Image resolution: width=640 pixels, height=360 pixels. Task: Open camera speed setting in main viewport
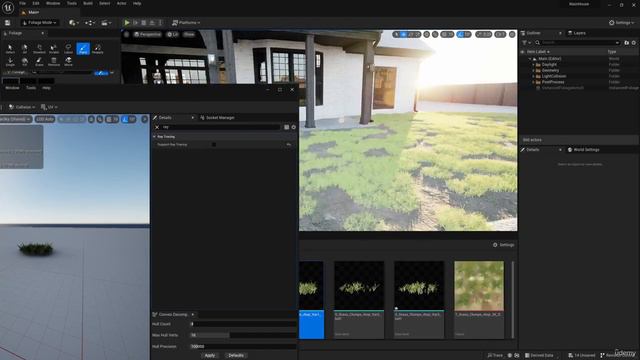point(500,35)
